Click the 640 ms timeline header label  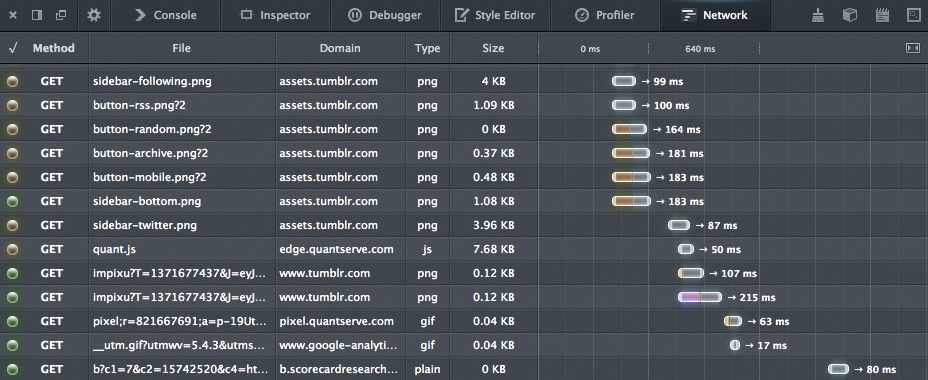coord(700,49)
